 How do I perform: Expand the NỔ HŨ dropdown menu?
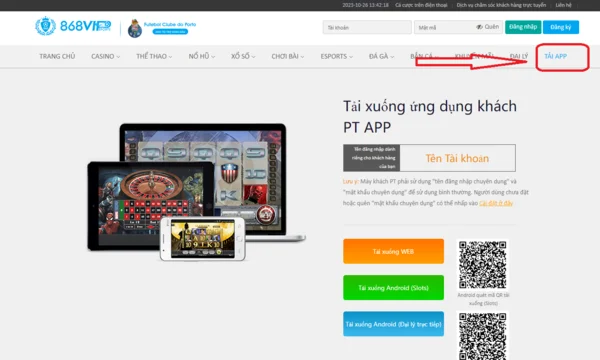[x=202, y=56]
